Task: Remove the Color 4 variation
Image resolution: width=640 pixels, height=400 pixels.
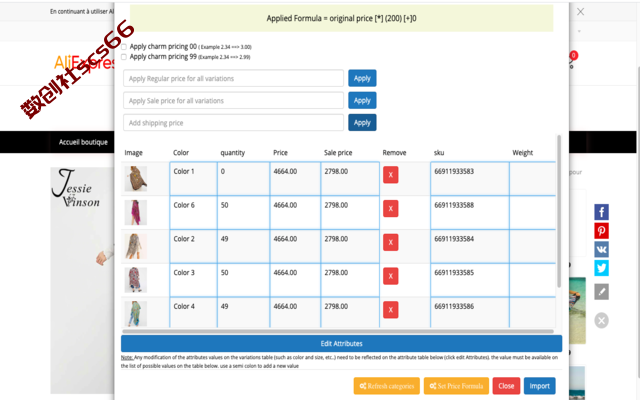Action: point(391,309)
